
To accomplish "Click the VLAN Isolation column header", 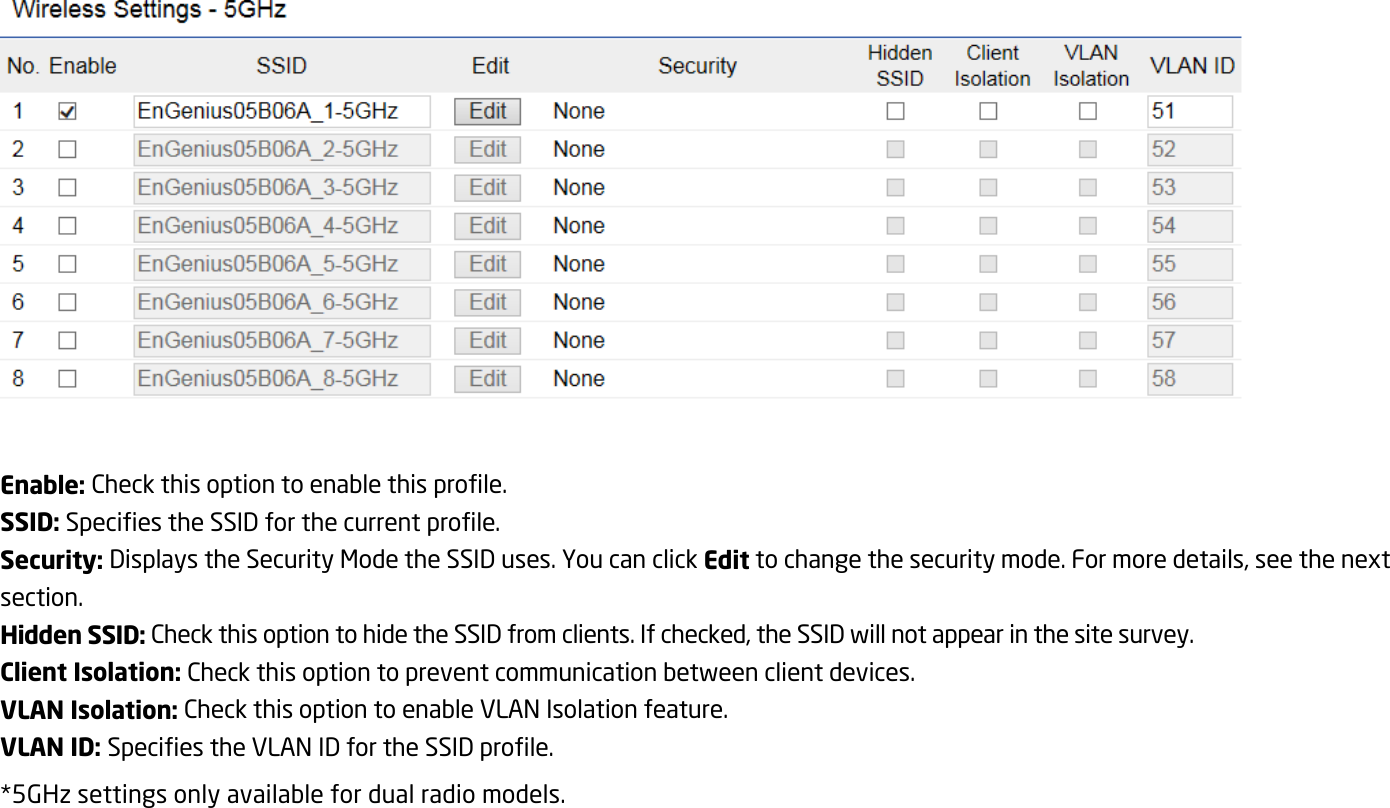I will tap(1091, 65).
